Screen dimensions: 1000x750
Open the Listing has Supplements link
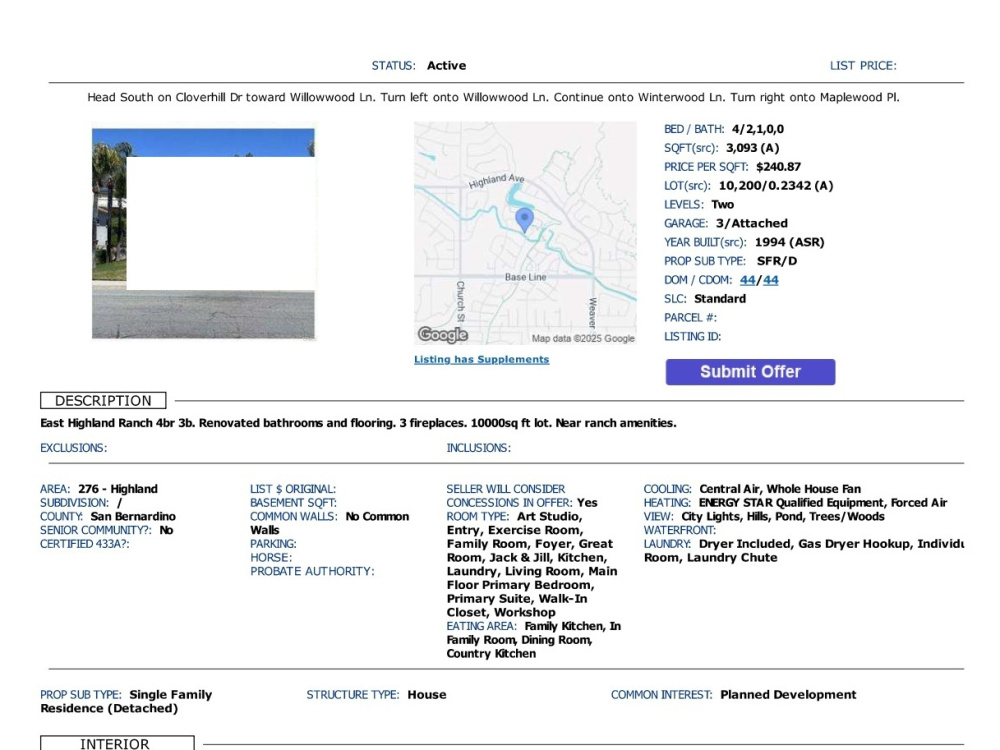point(482,359)
